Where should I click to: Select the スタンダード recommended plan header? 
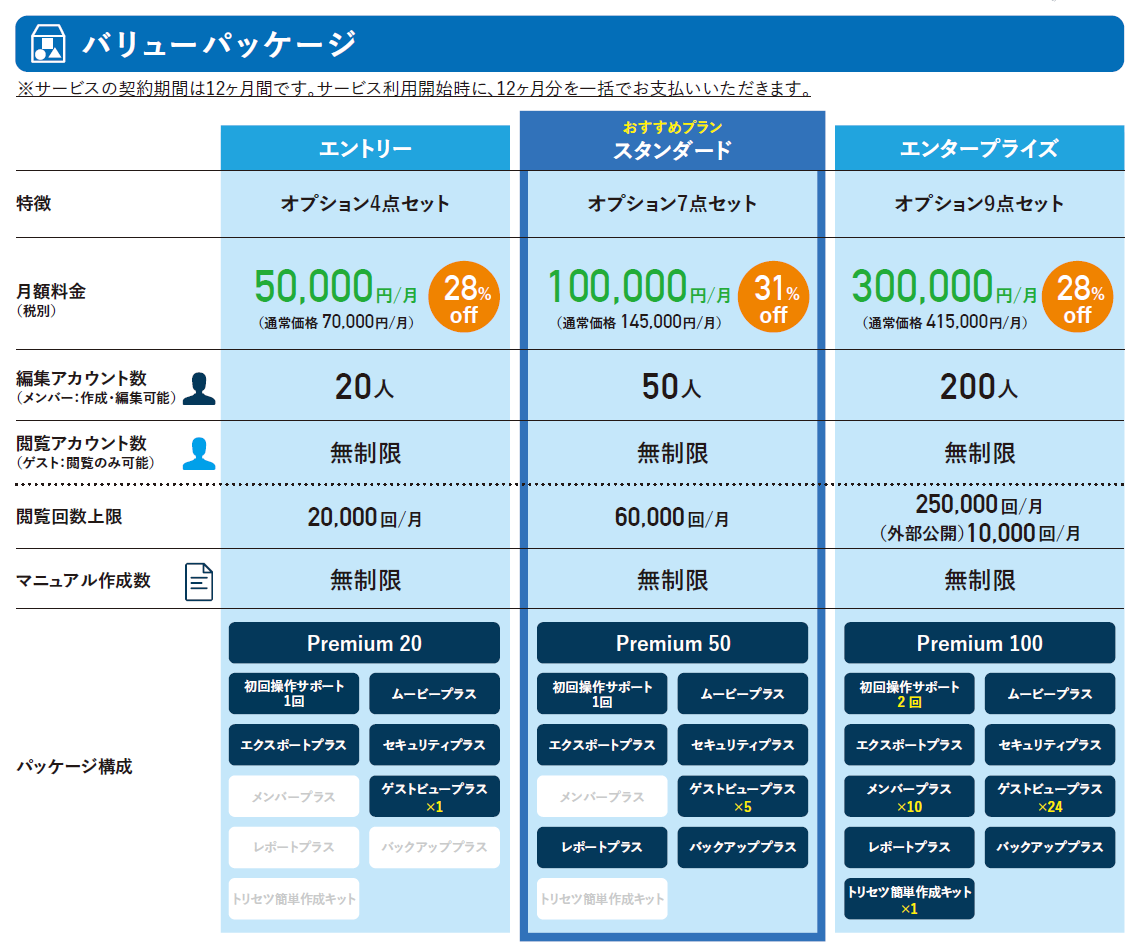click(x=672, y=142)
